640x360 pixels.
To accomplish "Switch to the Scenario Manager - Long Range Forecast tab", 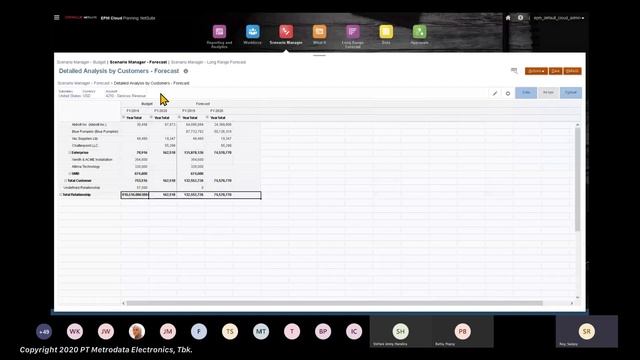I will [x=208, y=62].
